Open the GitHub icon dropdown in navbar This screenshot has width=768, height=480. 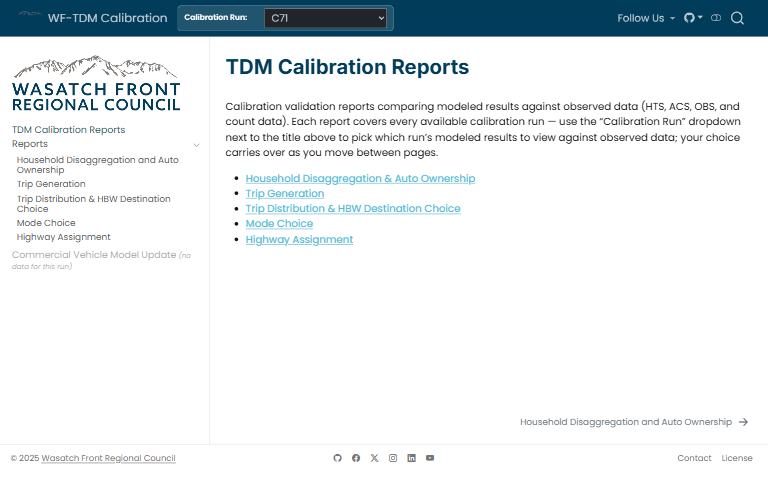point(693,18)
